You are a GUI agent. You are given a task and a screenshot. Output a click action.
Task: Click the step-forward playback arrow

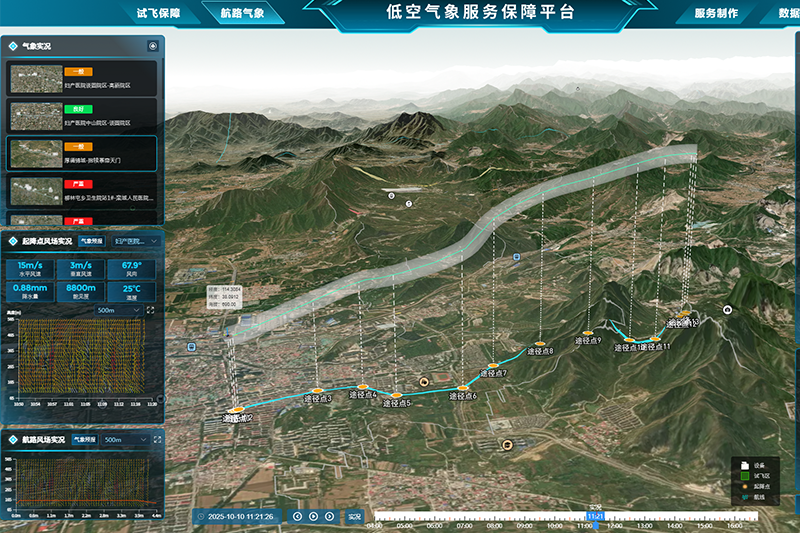[330, 516]
